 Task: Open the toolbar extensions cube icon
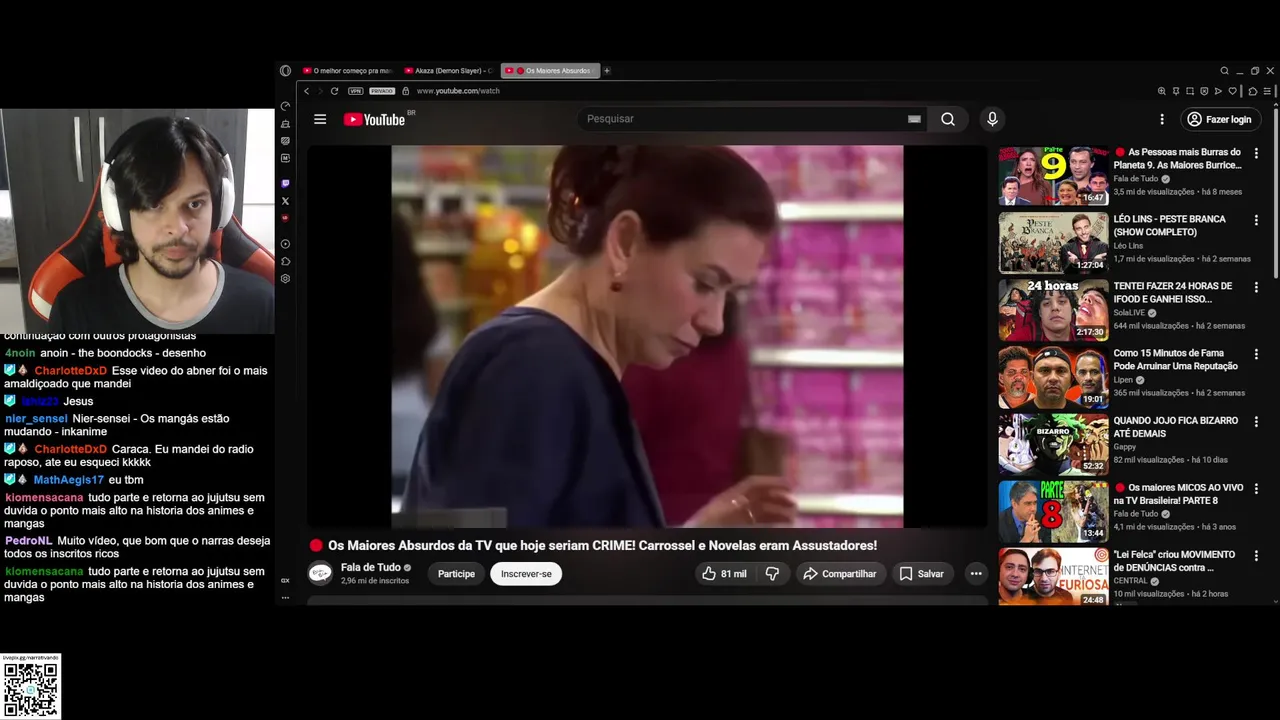pyautogui.click(x=1253, y=91)
